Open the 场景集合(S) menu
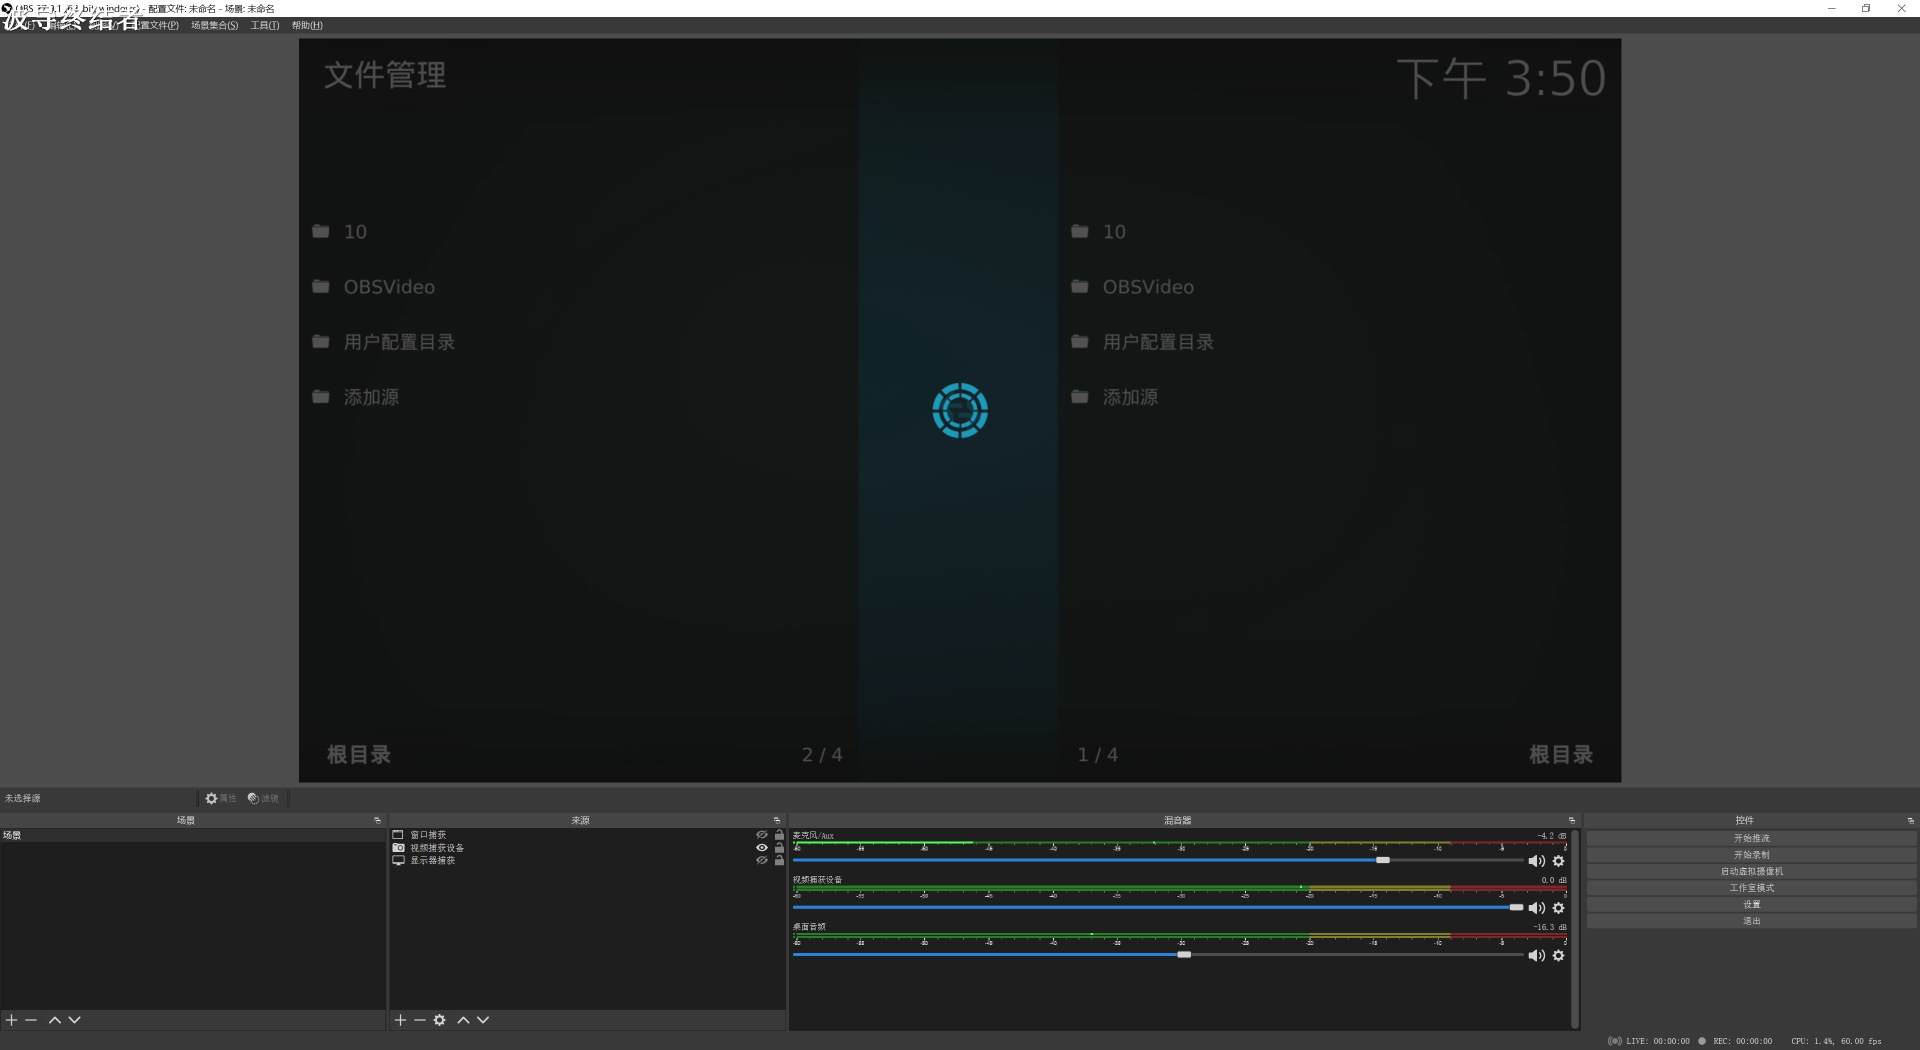 (x=213, y=25)
